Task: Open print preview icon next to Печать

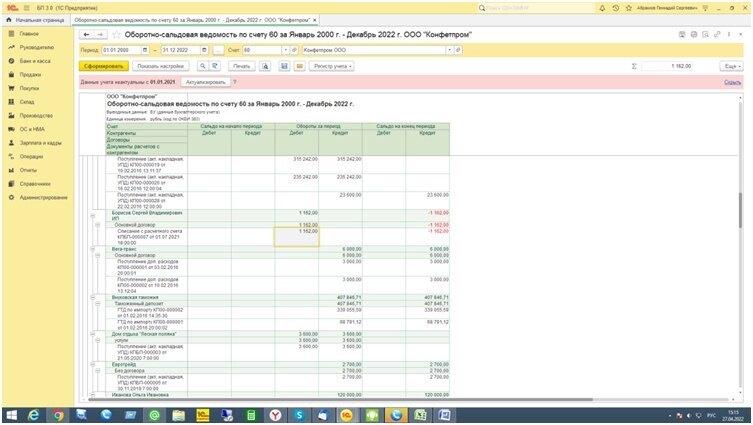Action: tap(265, 66)
